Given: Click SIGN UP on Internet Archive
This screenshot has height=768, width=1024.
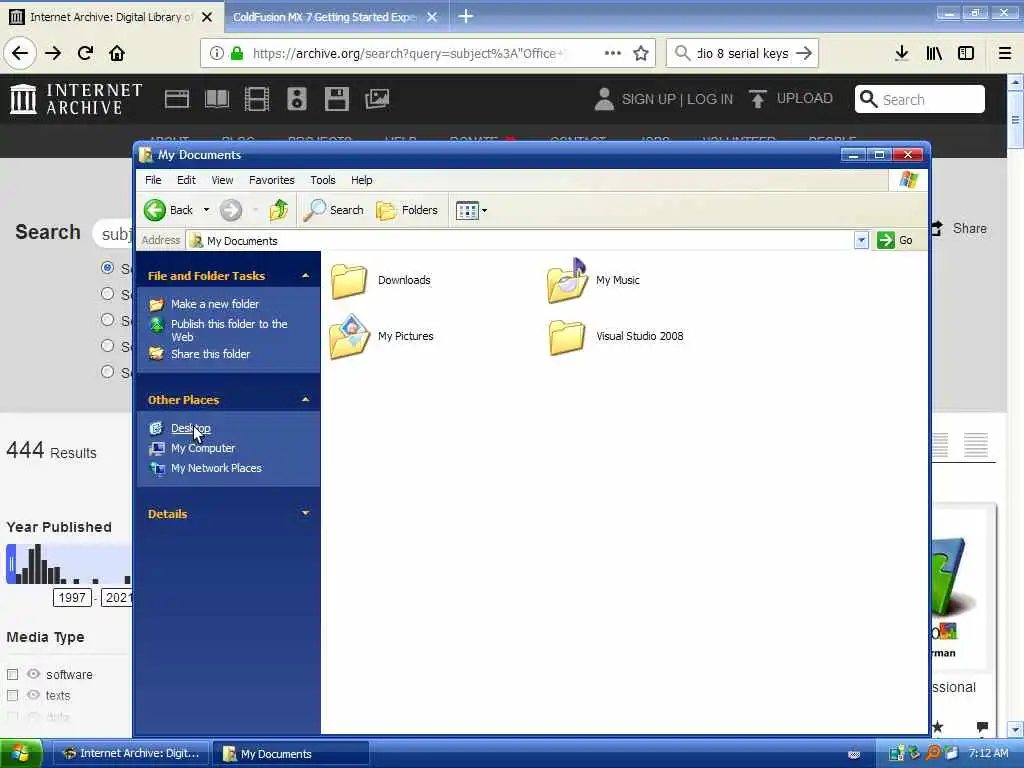Looking at the screenshot, I should tap(648, 99).
